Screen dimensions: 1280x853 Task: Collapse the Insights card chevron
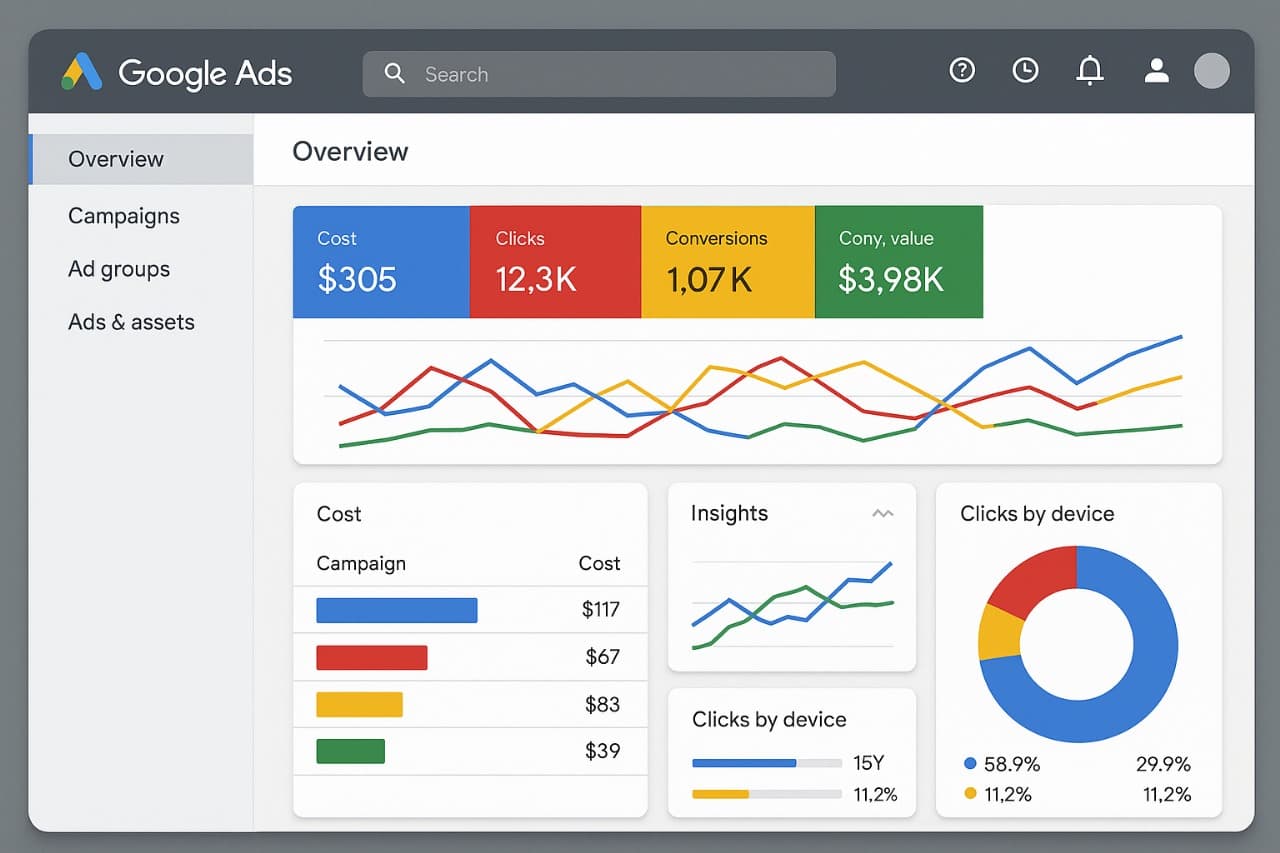882,514
